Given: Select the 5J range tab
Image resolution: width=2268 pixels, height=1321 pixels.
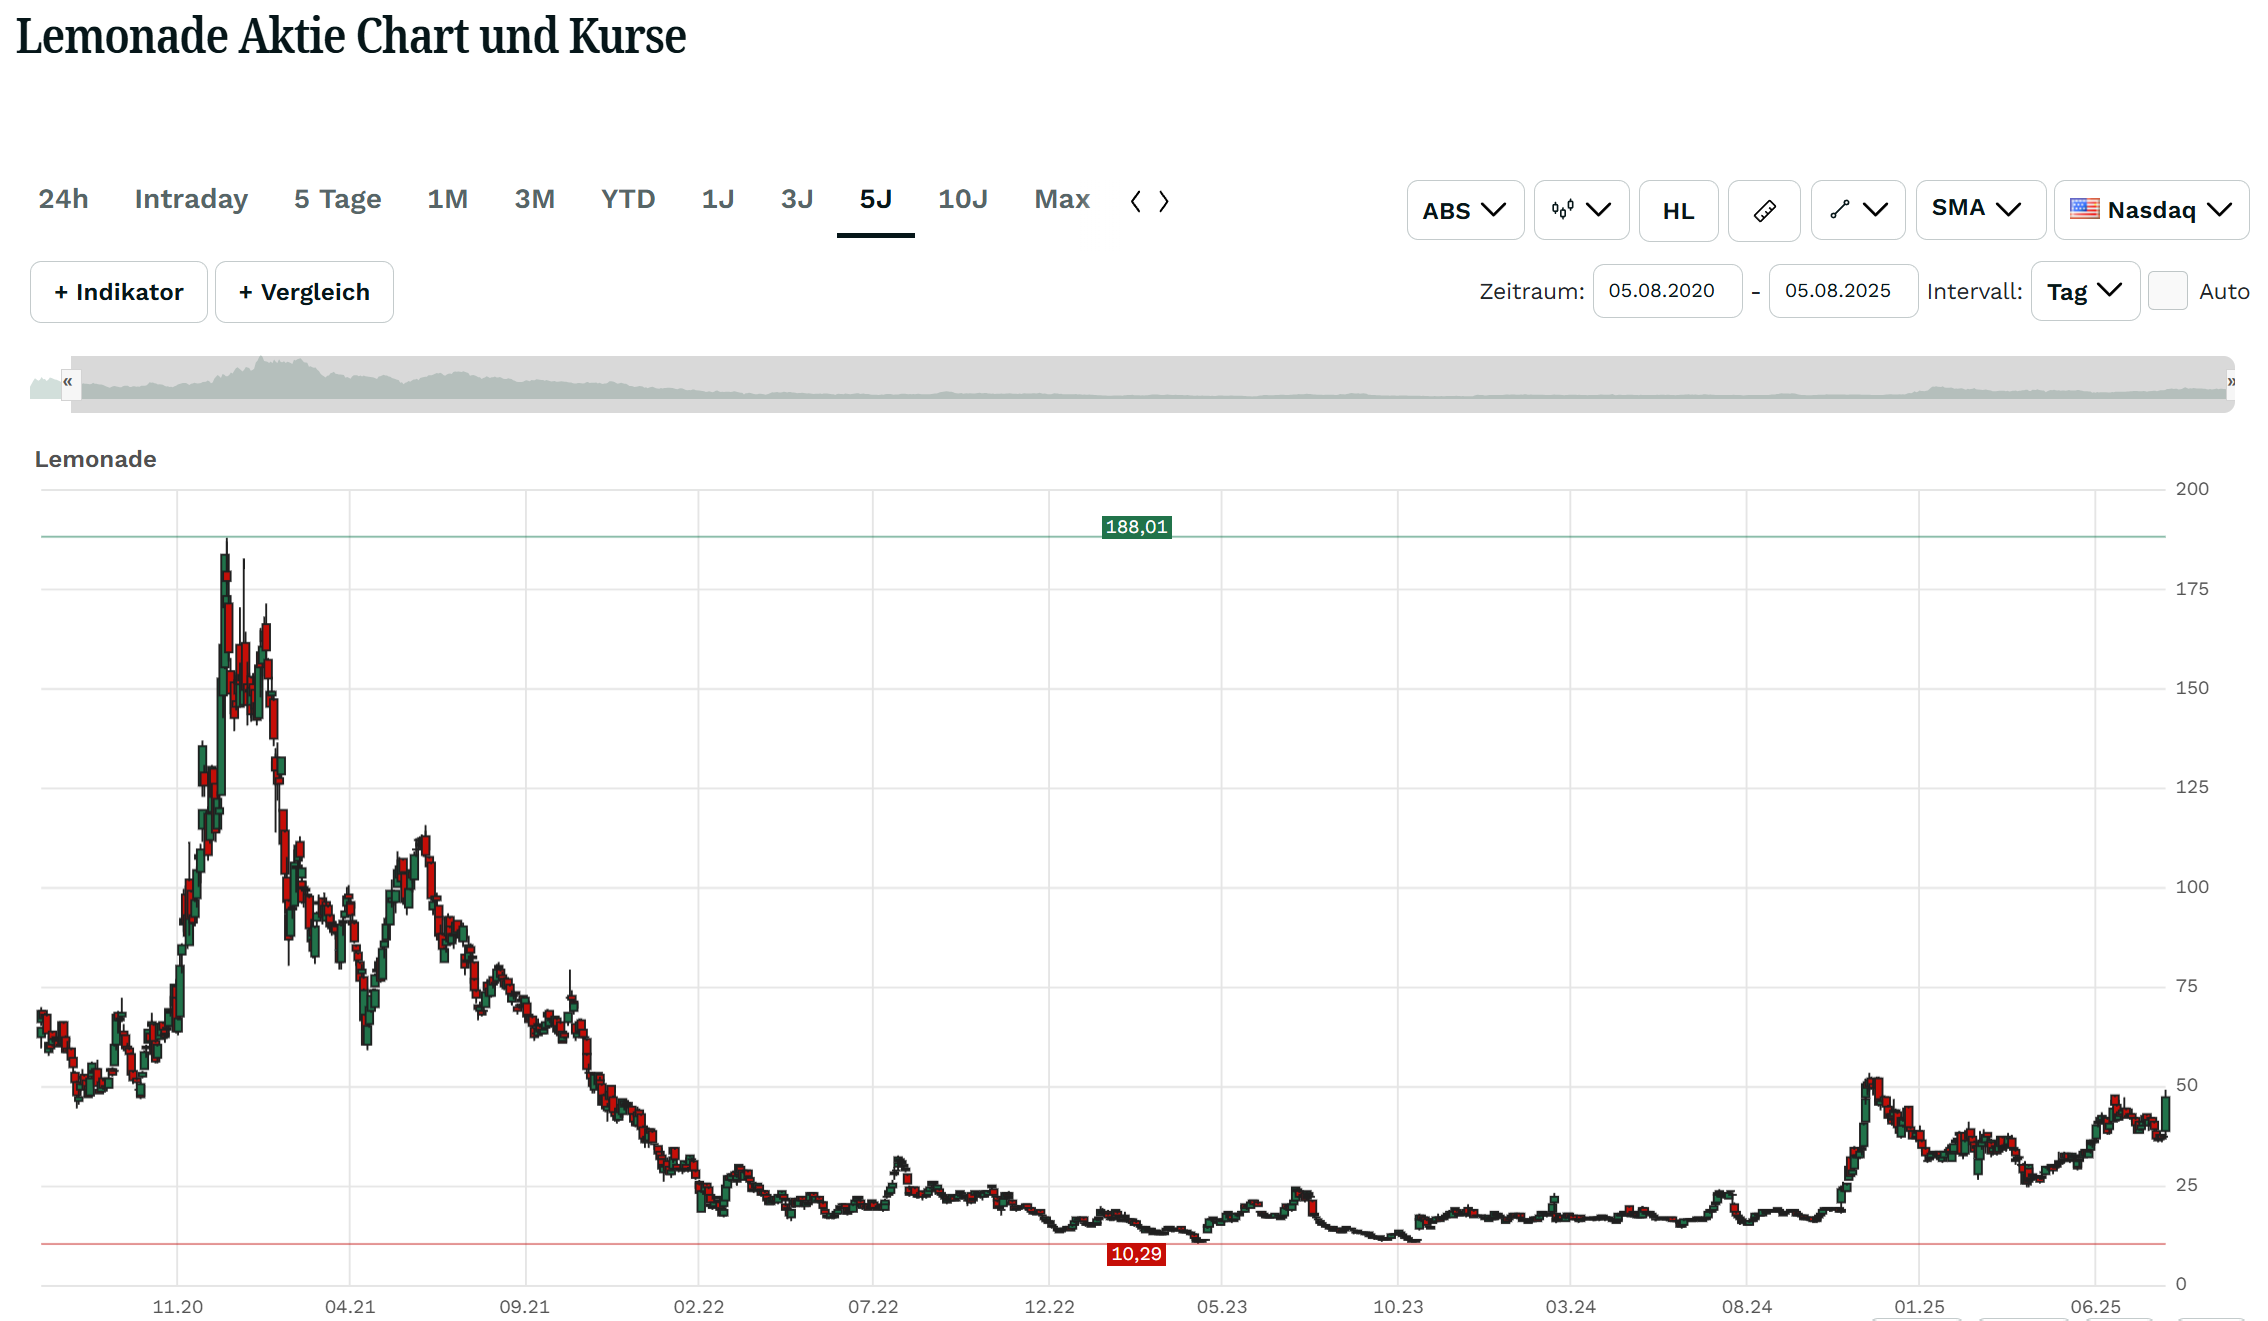Looking at the screenshot, I should pos(876,199).
